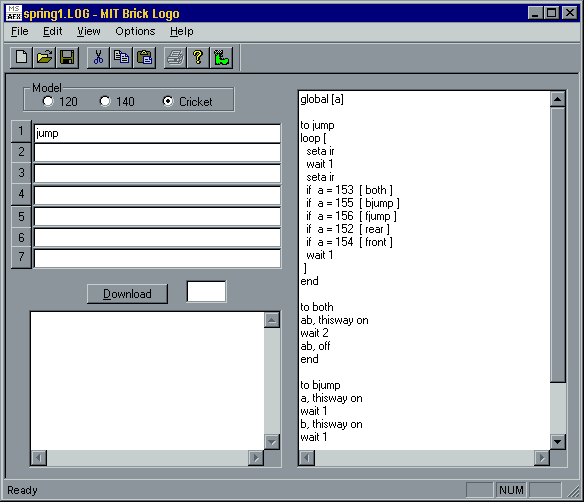584x502 pixels.
Task: Click the Download button
Action: tap(127, 294)
